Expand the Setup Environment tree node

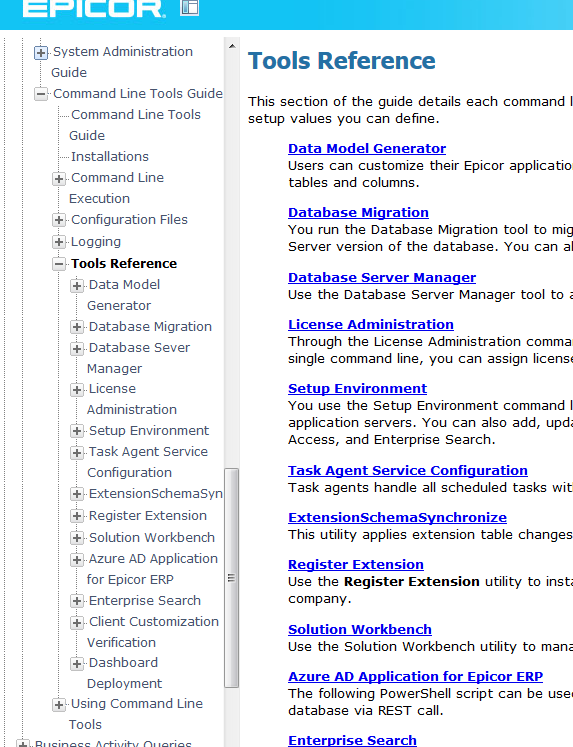77,431
